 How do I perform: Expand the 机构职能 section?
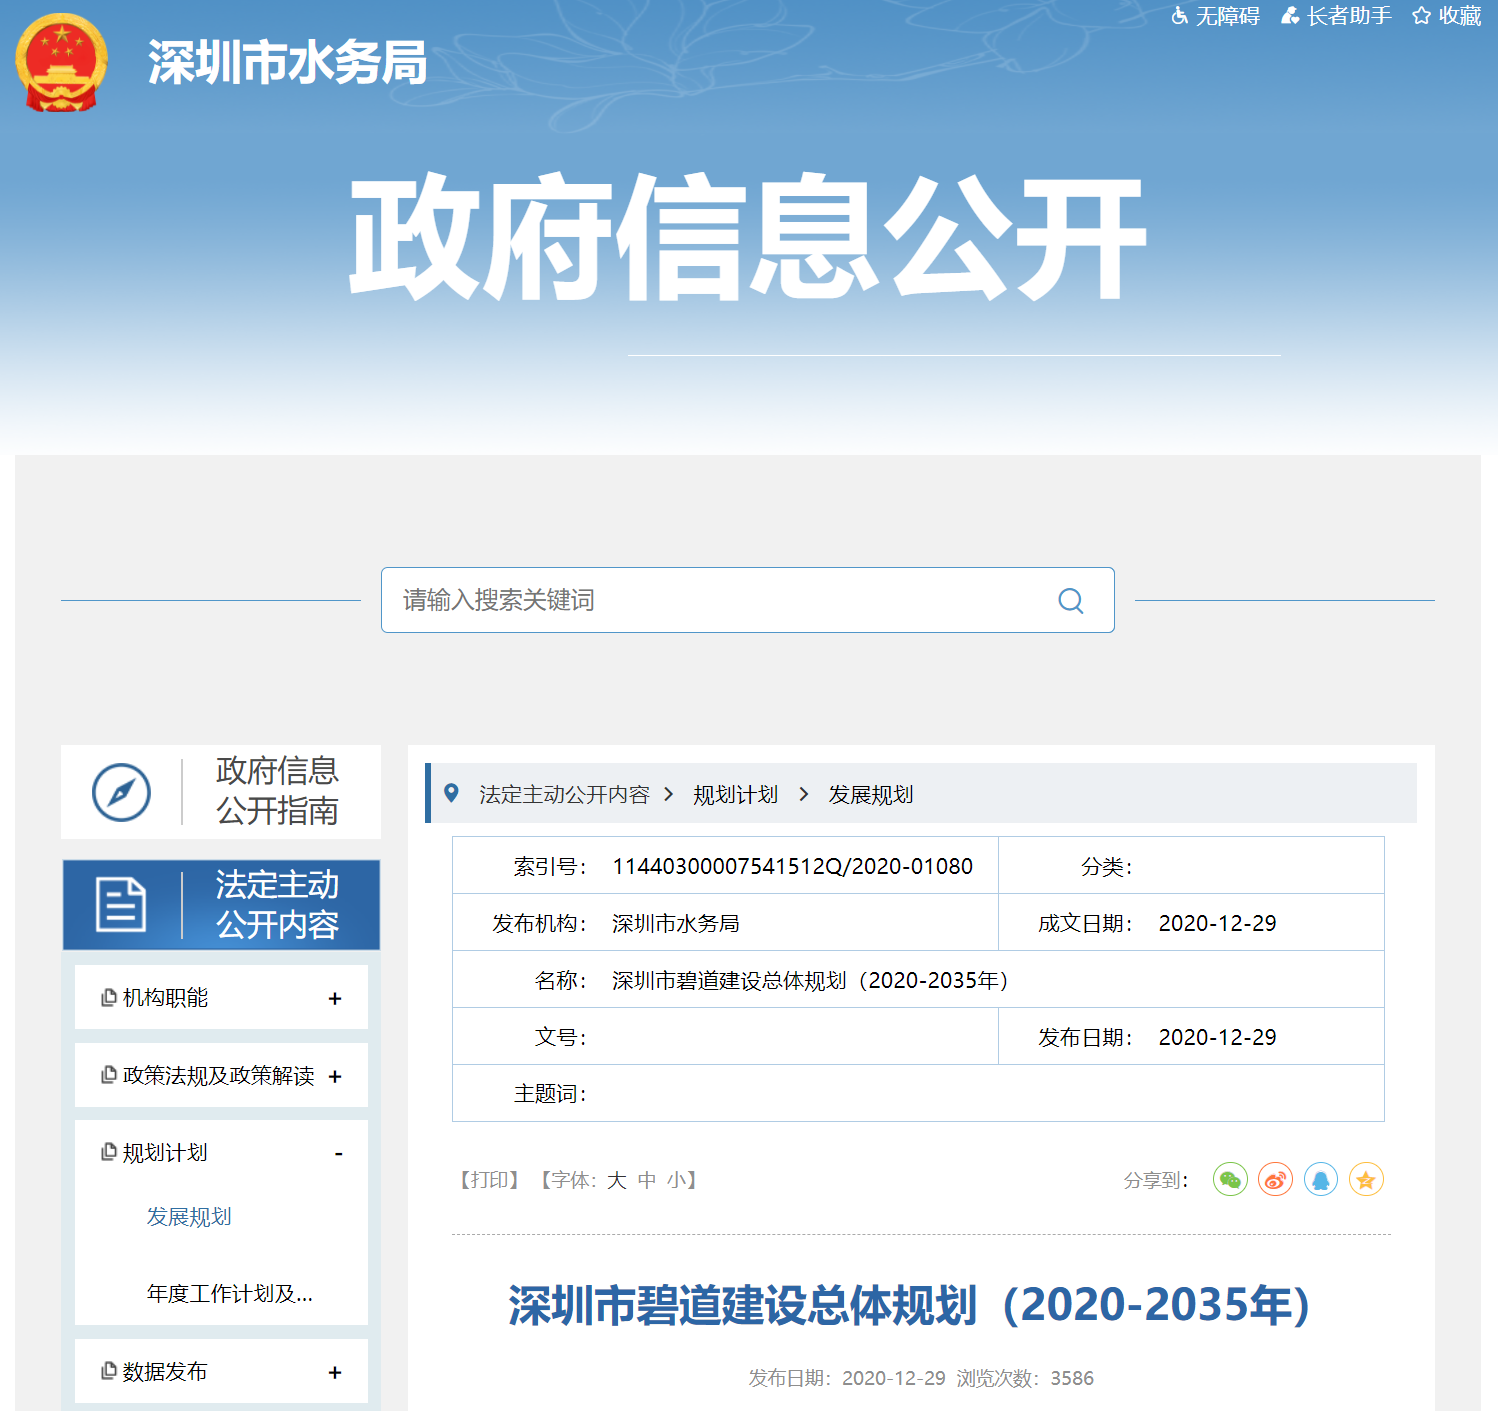pyautogui.click(x=335, y=998)
